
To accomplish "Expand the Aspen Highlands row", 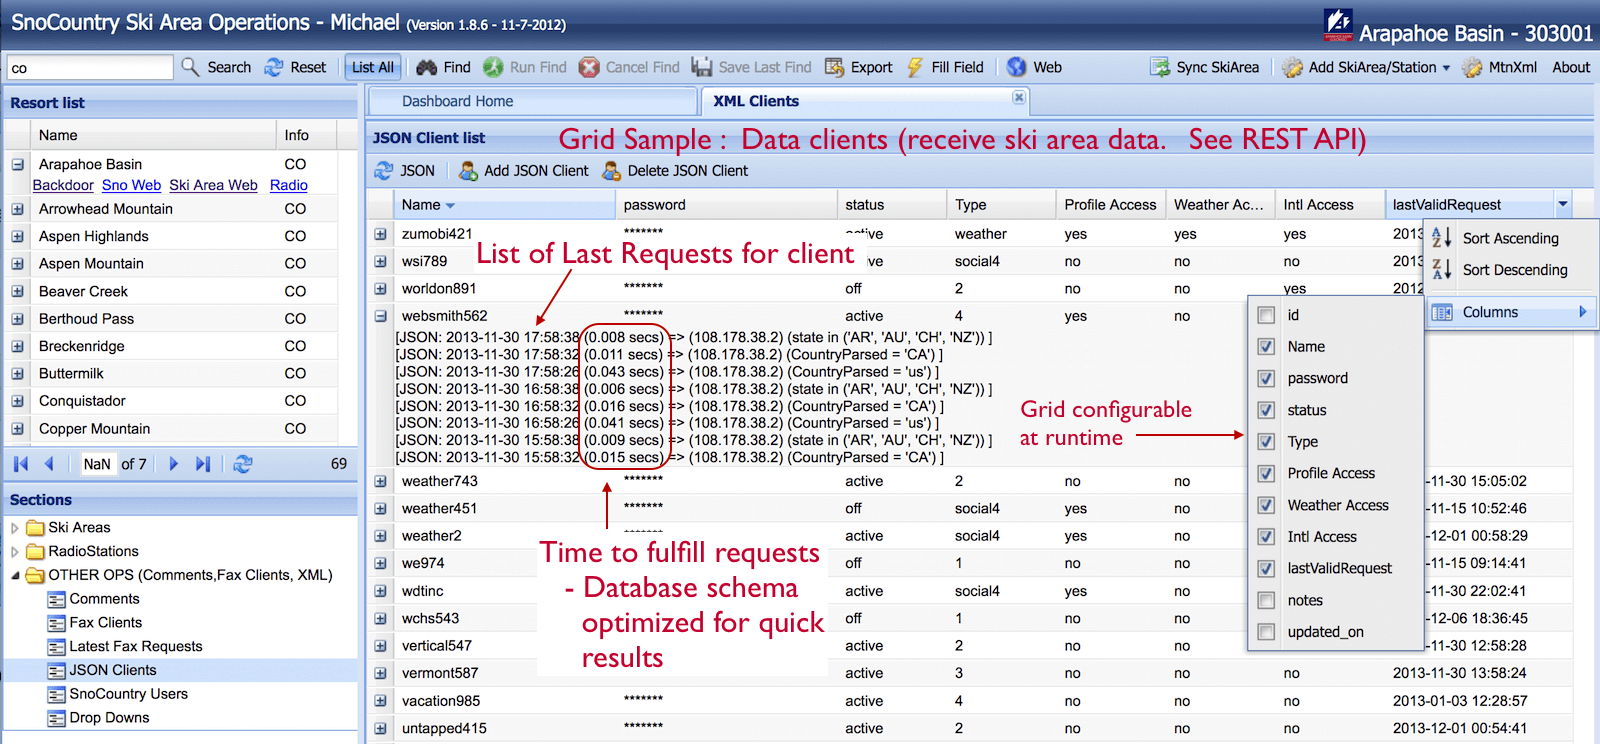I will click(17, 236).
